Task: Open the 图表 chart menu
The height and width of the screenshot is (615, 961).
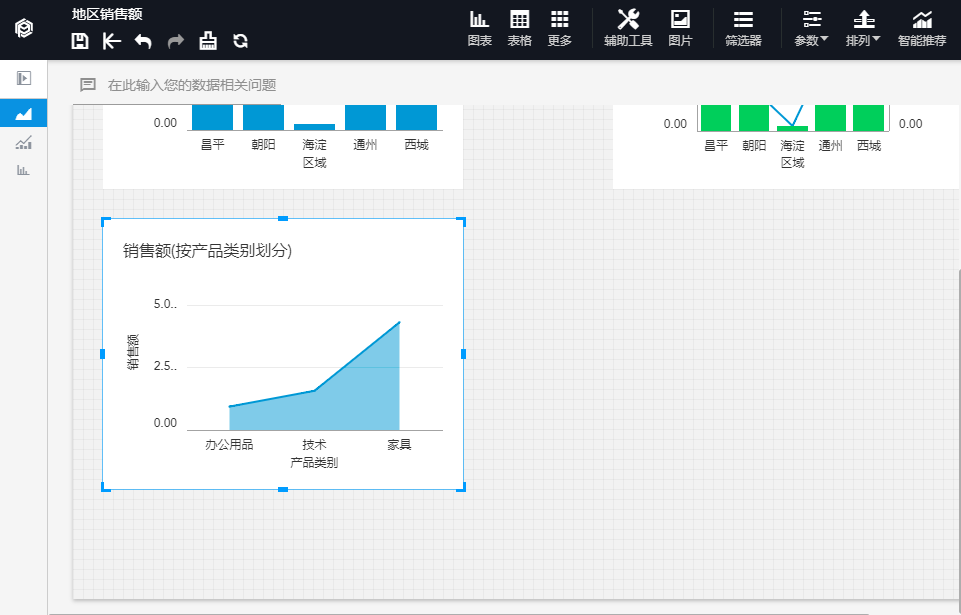Action: (x=480, y=28)
